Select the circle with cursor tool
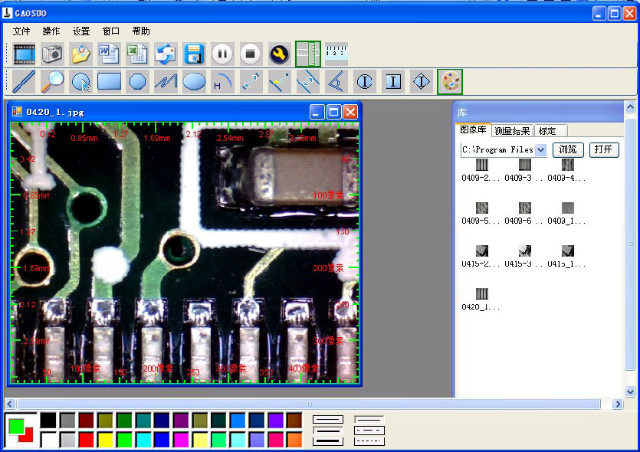 (81, 82)
